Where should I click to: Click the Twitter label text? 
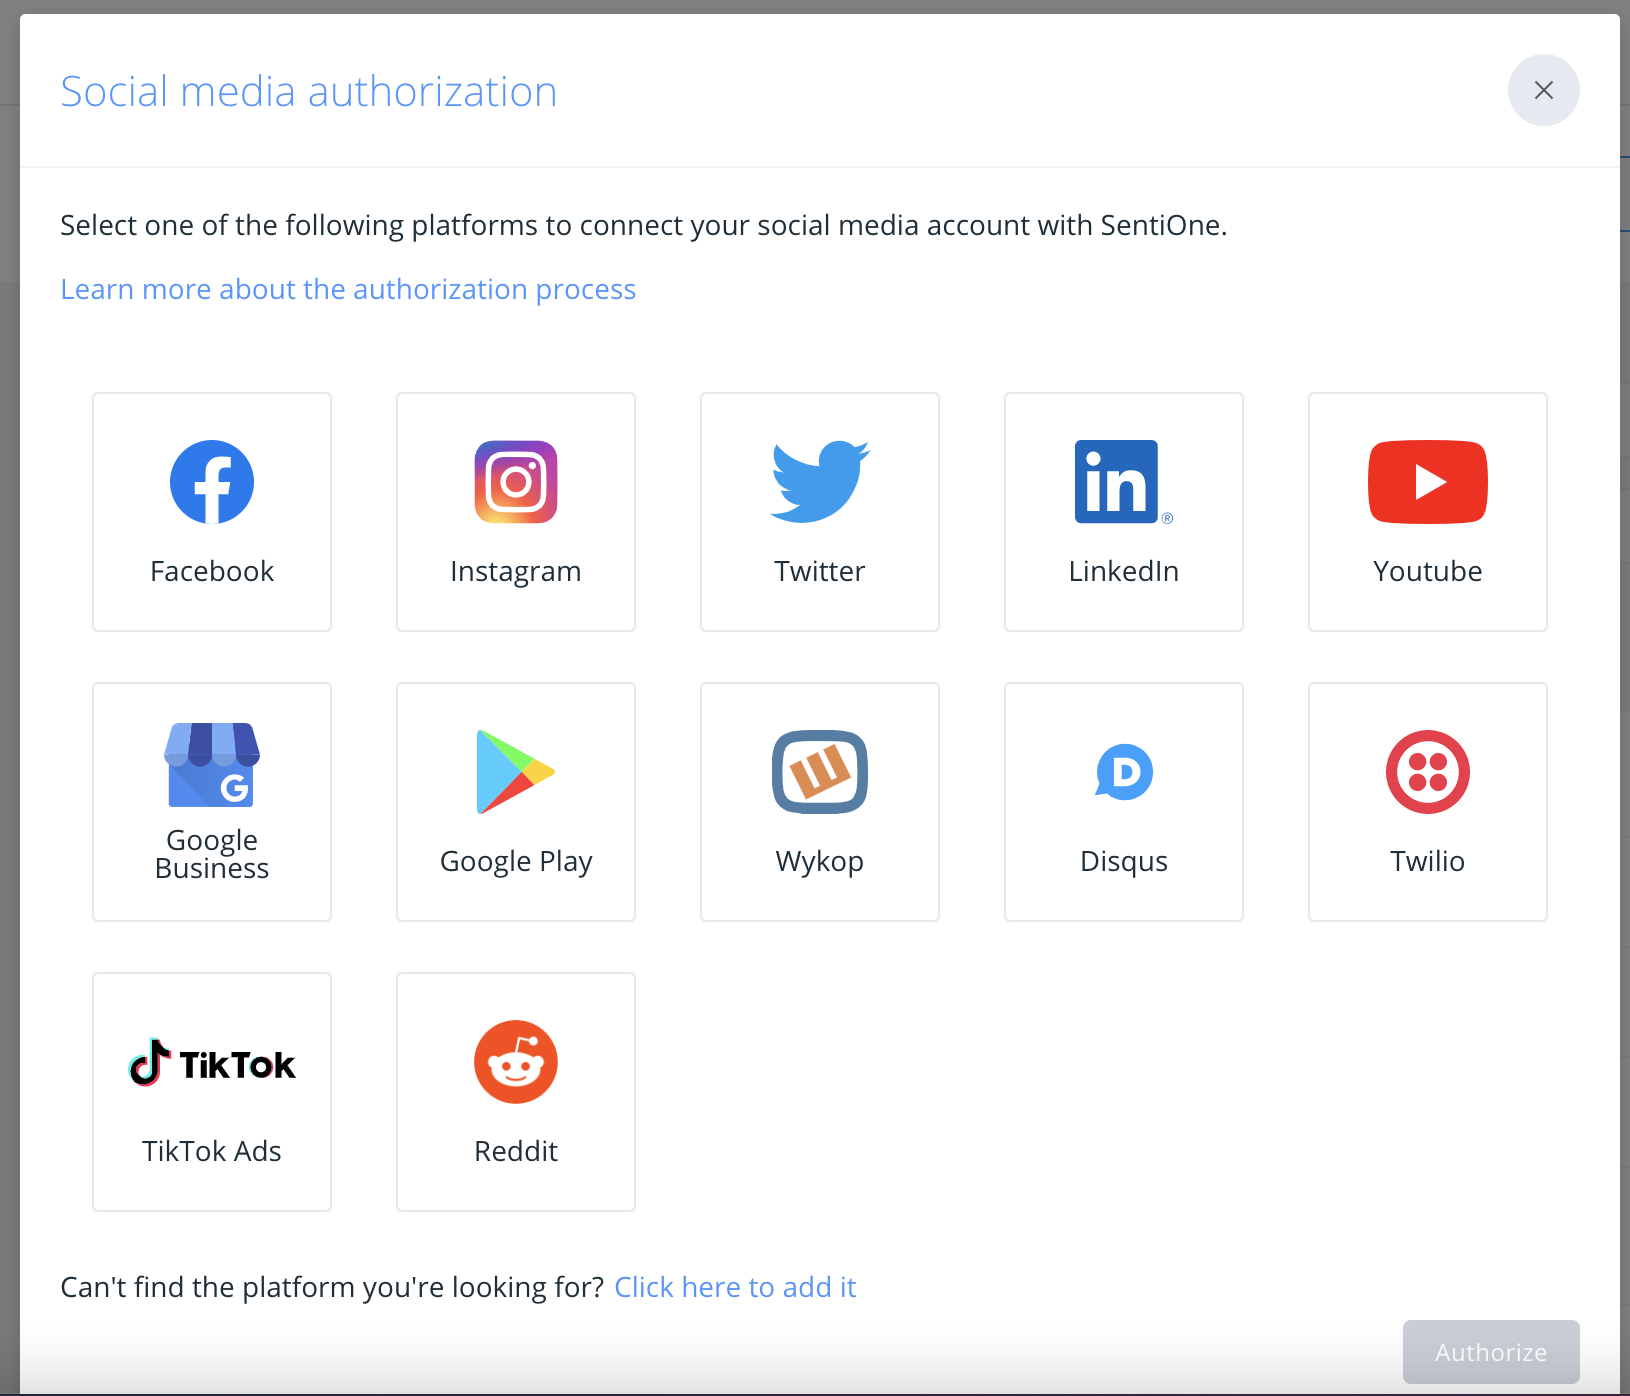coord(820,571)
